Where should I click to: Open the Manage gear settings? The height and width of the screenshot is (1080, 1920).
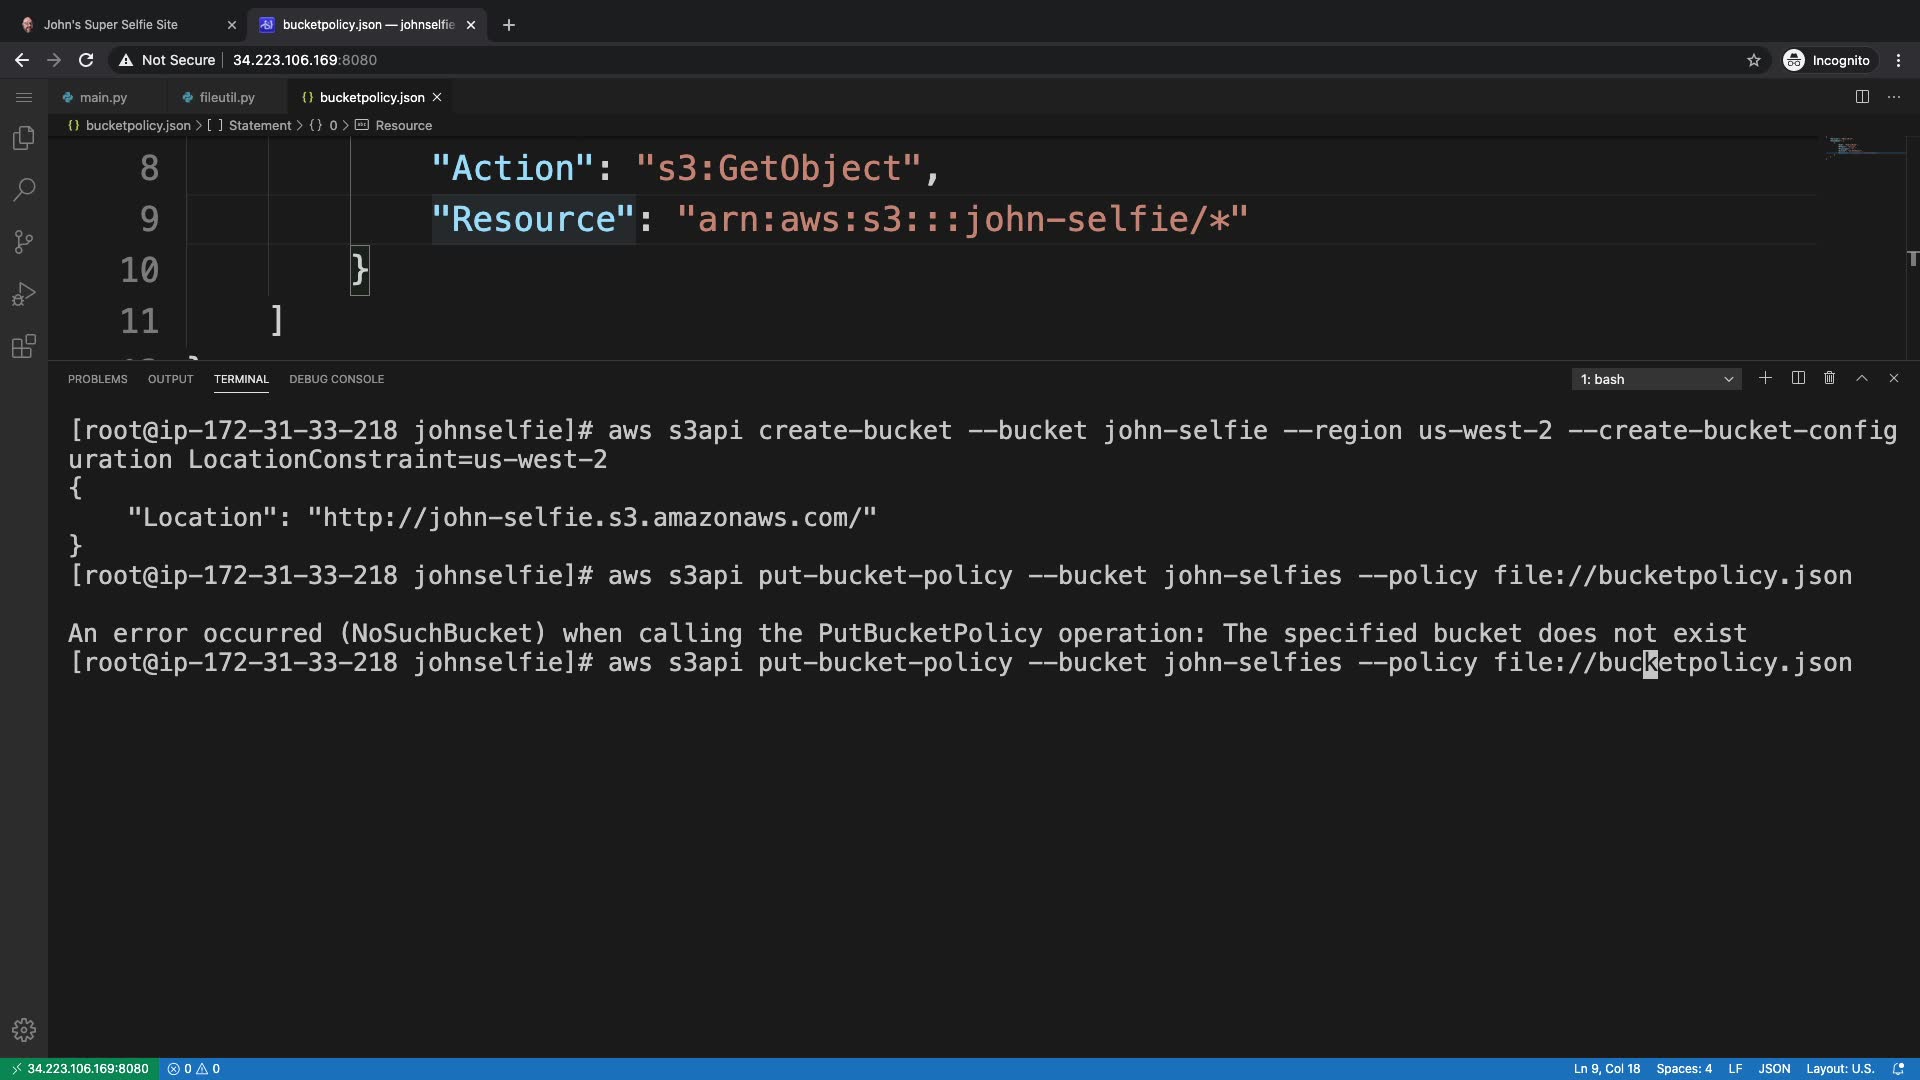coord(24,1030)
